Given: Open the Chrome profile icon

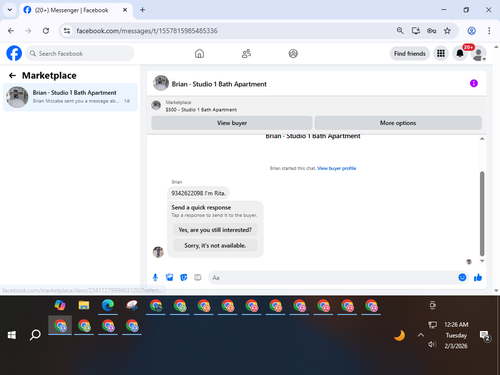Looking at the screenshot, I should [x=471, y=31].
